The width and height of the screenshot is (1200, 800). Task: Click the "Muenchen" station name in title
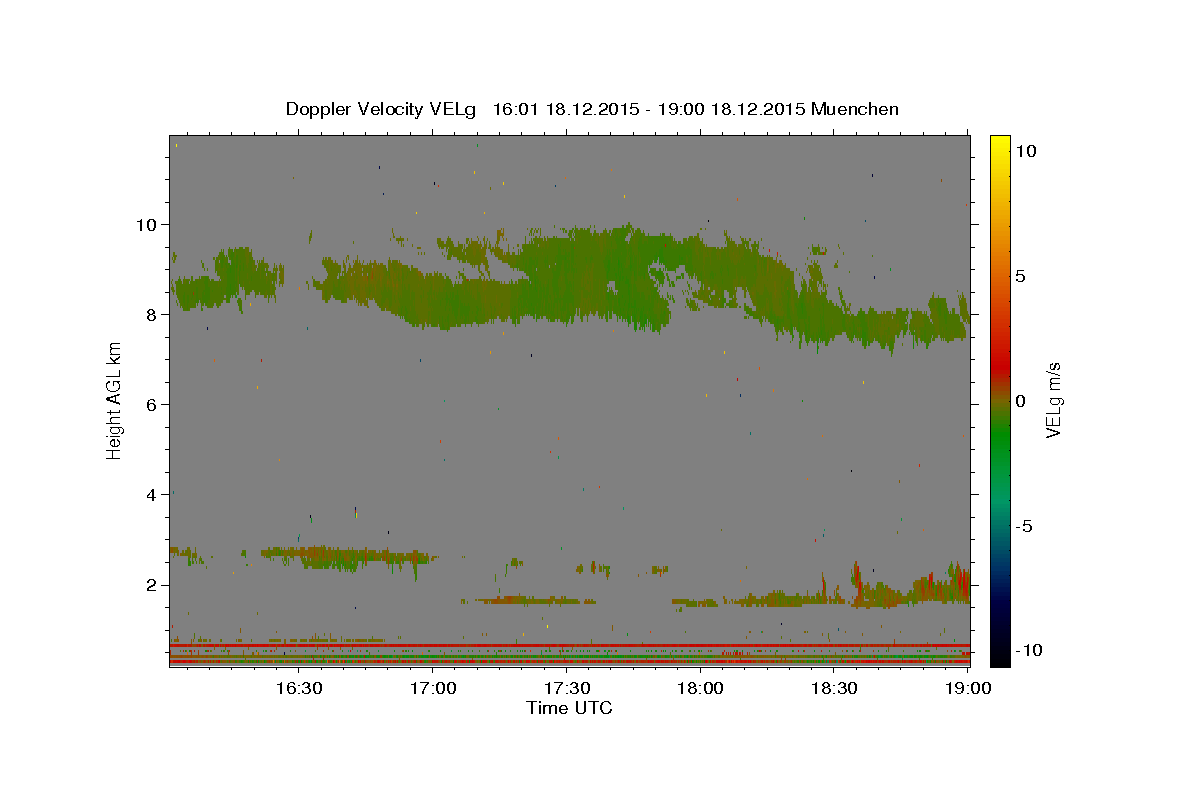point(855,109)
